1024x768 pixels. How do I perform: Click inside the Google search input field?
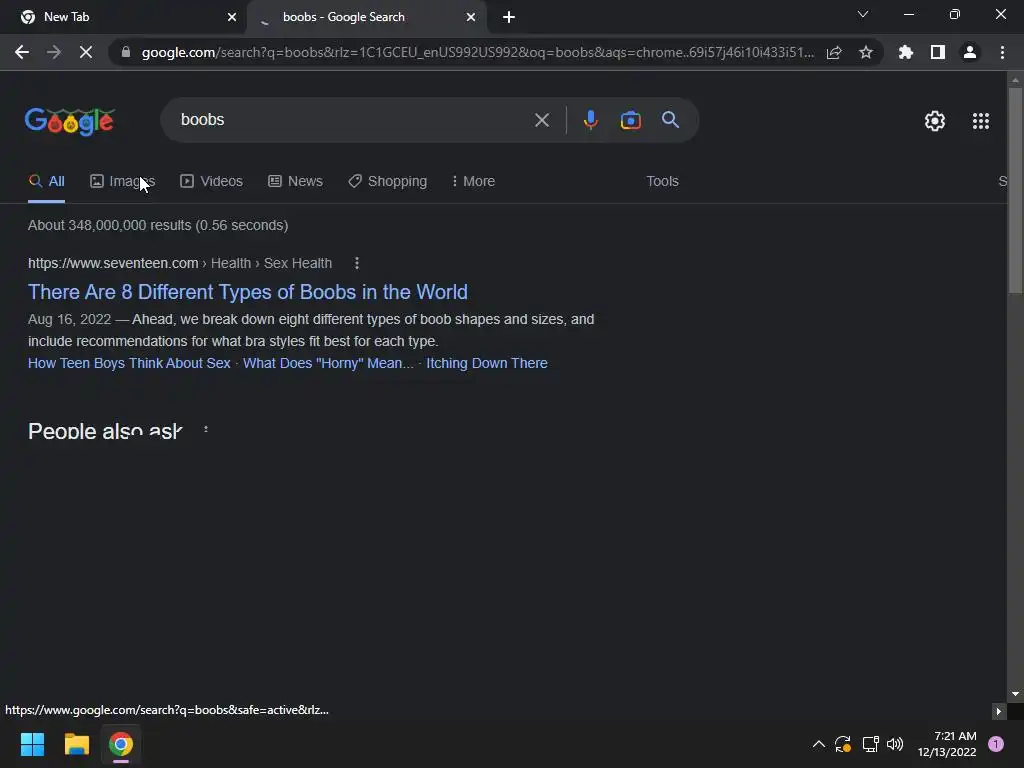[353, 120]
